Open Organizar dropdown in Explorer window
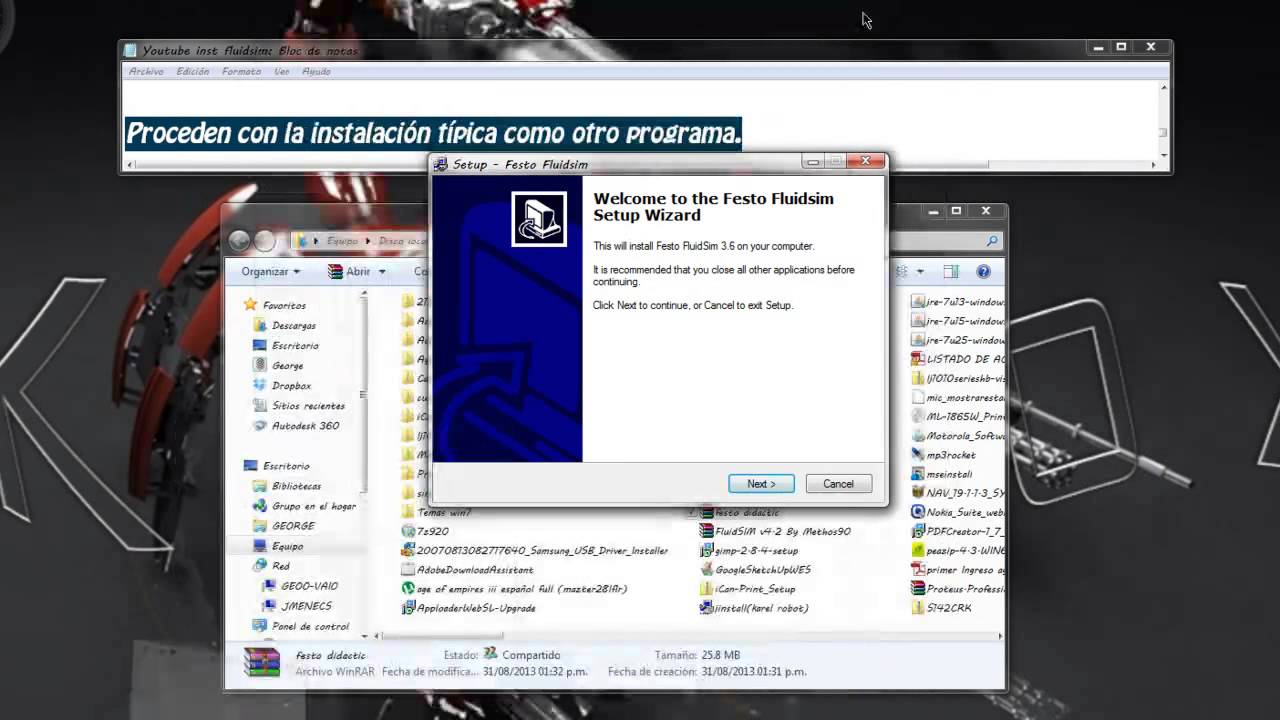The width and height of the screenshot is (1280, 720). coord(270,271)
